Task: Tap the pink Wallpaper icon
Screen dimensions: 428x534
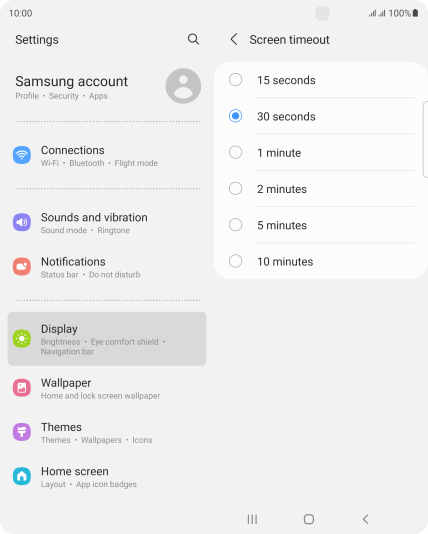Action: [x=22, y=388]
